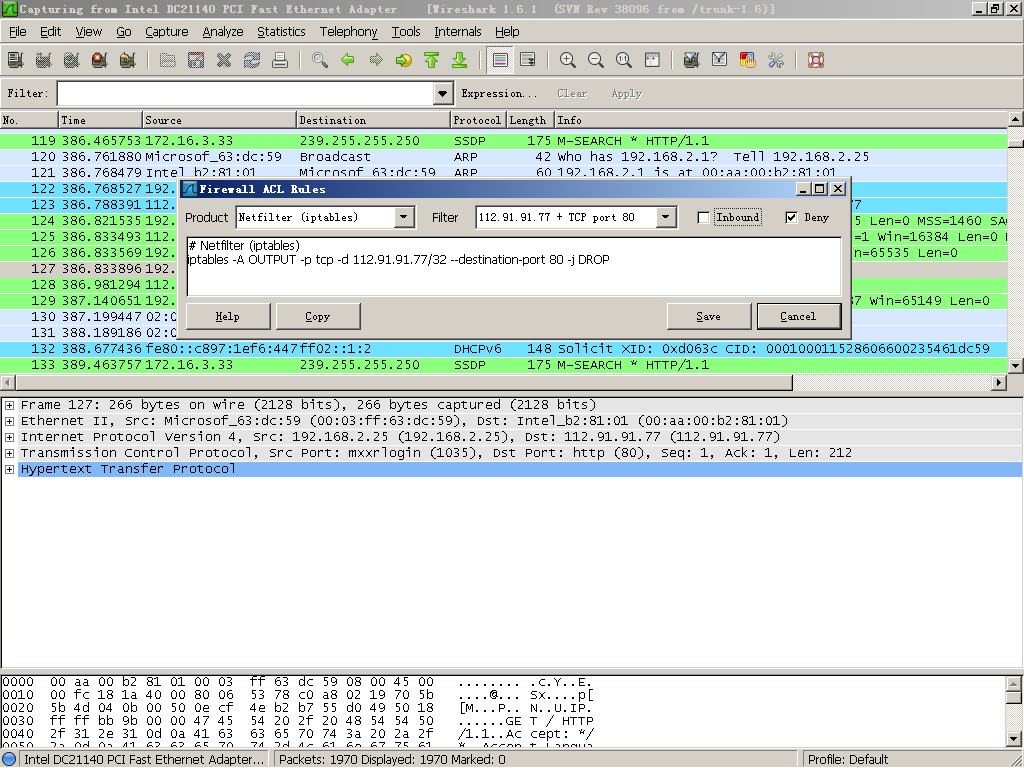
Task: Cancel the Firewall ACL Rules dialog
Action: 799,316
